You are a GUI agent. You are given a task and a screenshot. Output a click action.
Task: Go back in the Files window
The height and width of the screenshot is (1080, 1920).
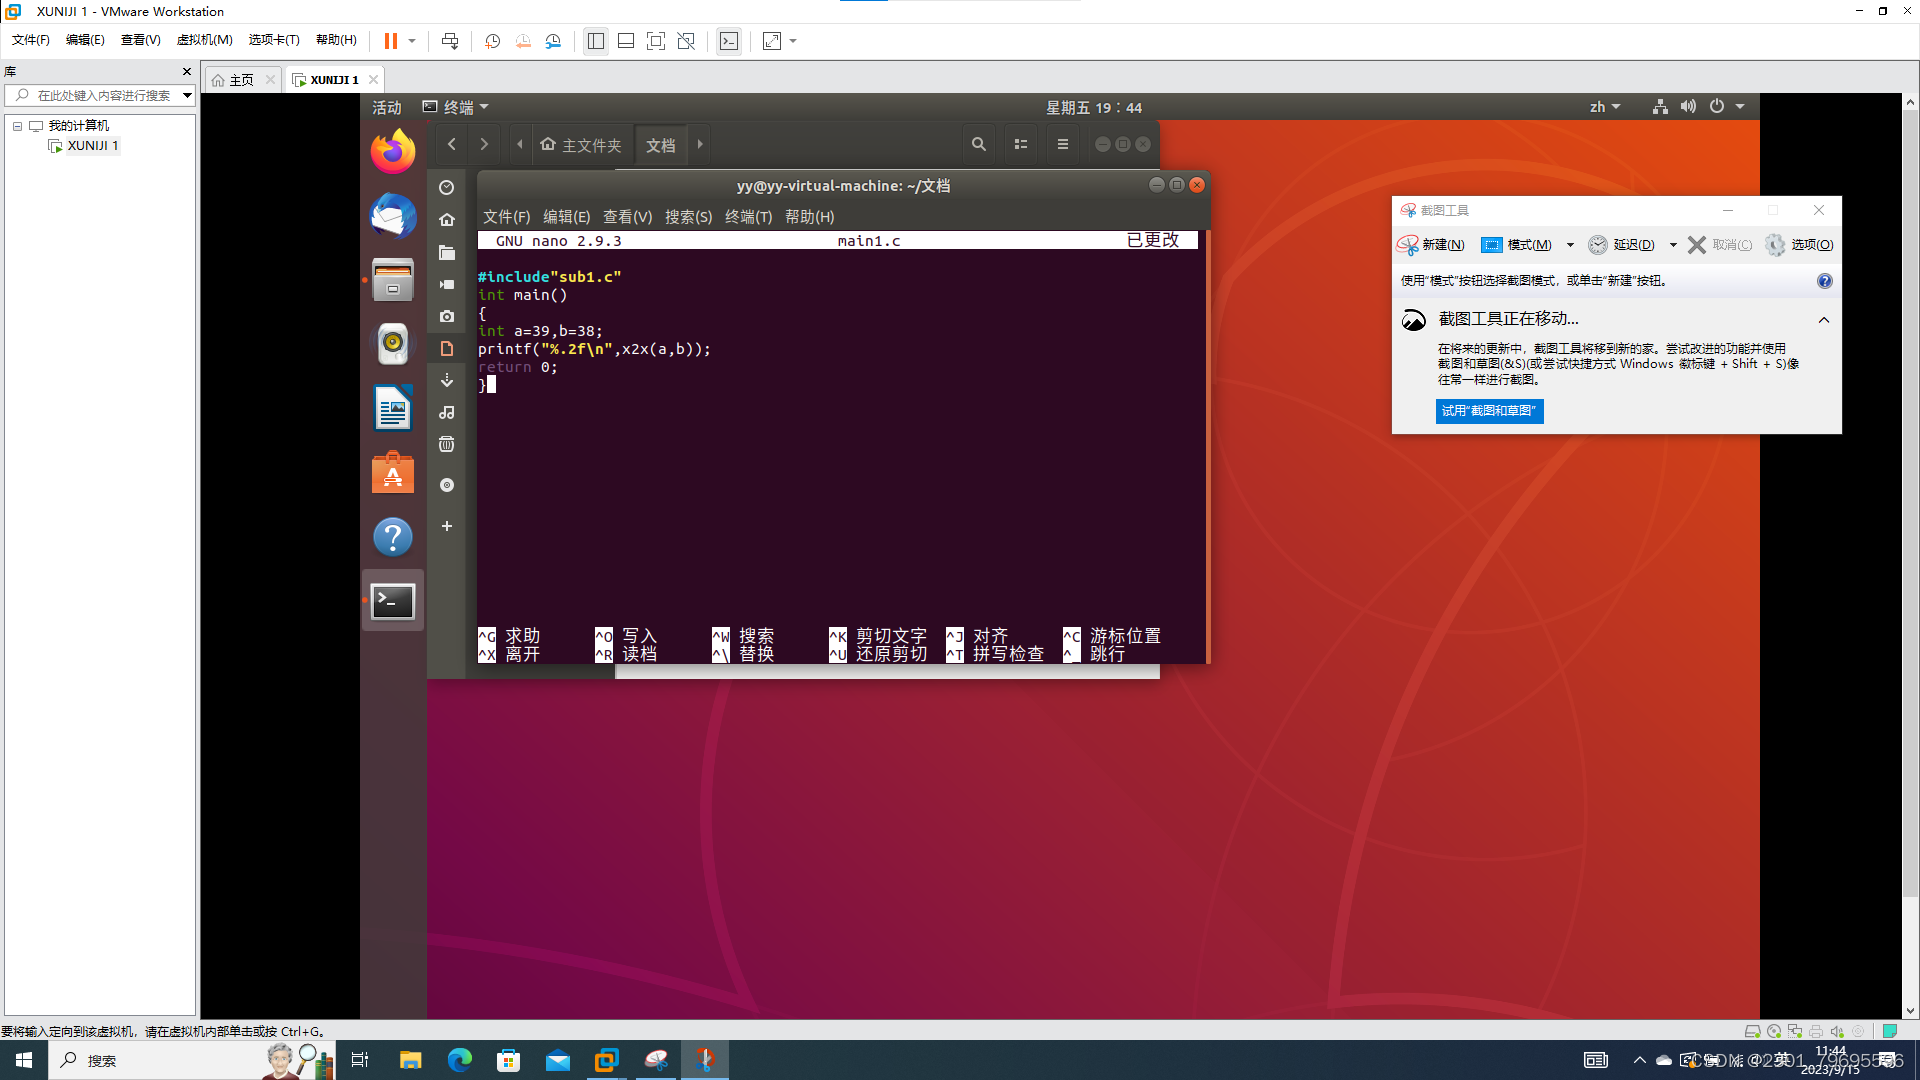(x=452, y=144)
